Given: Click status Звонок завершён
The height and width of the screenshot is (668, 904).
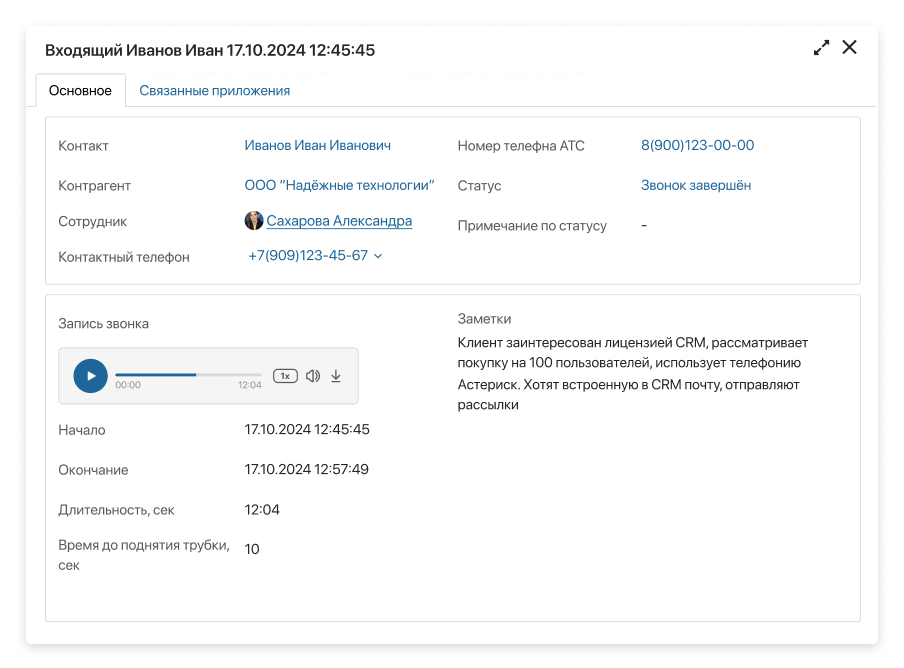Looking at the screenshot, I should [x=696, y=185].
